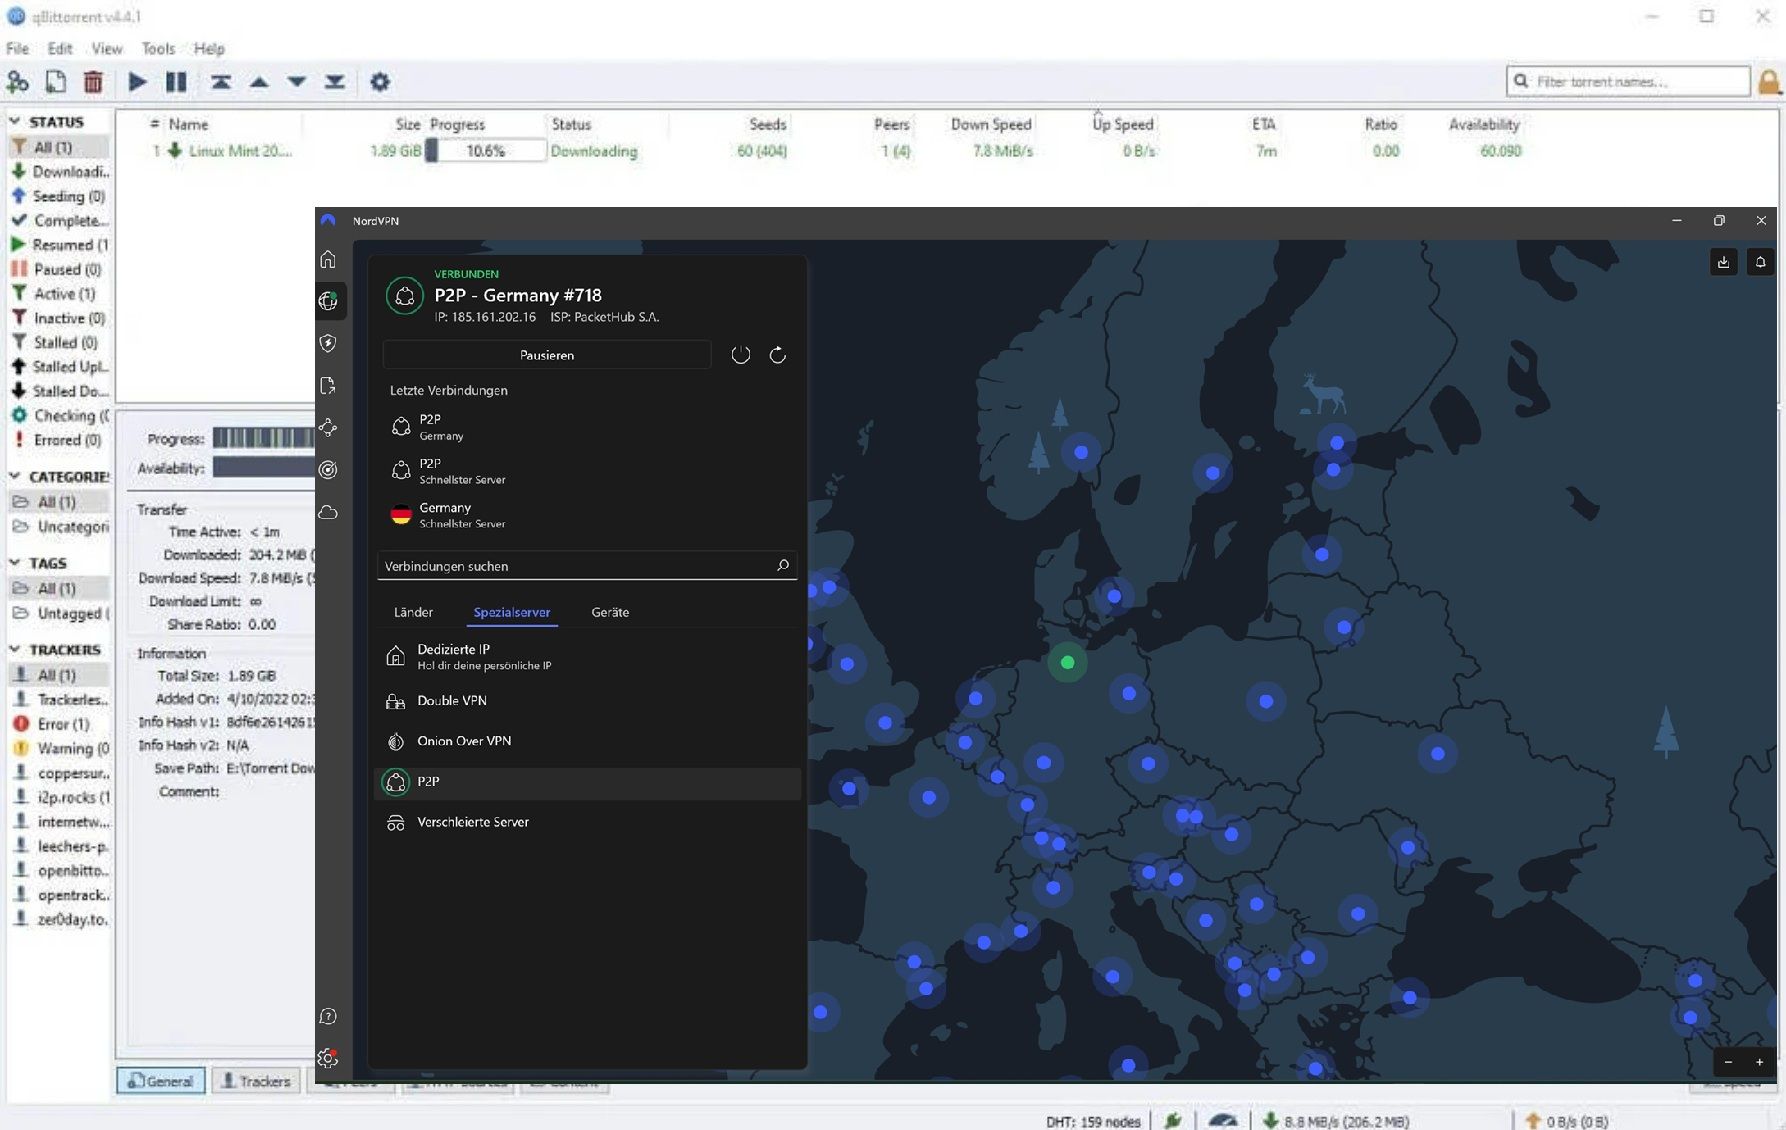The width and height of the screenshot is (1786, 1130).
Task: Open NordVPN help question mark icon
Action: point(328,1016)
